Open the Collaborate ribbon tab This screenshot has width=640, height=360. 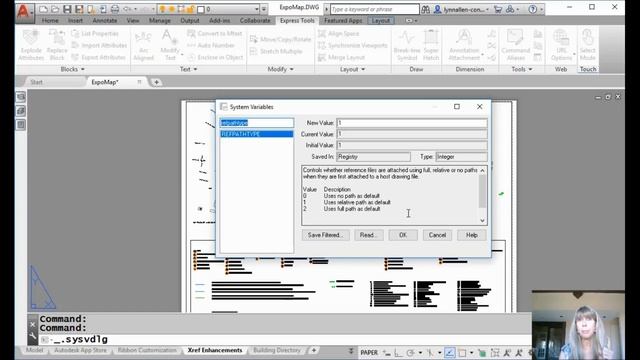tap(255, 20)
